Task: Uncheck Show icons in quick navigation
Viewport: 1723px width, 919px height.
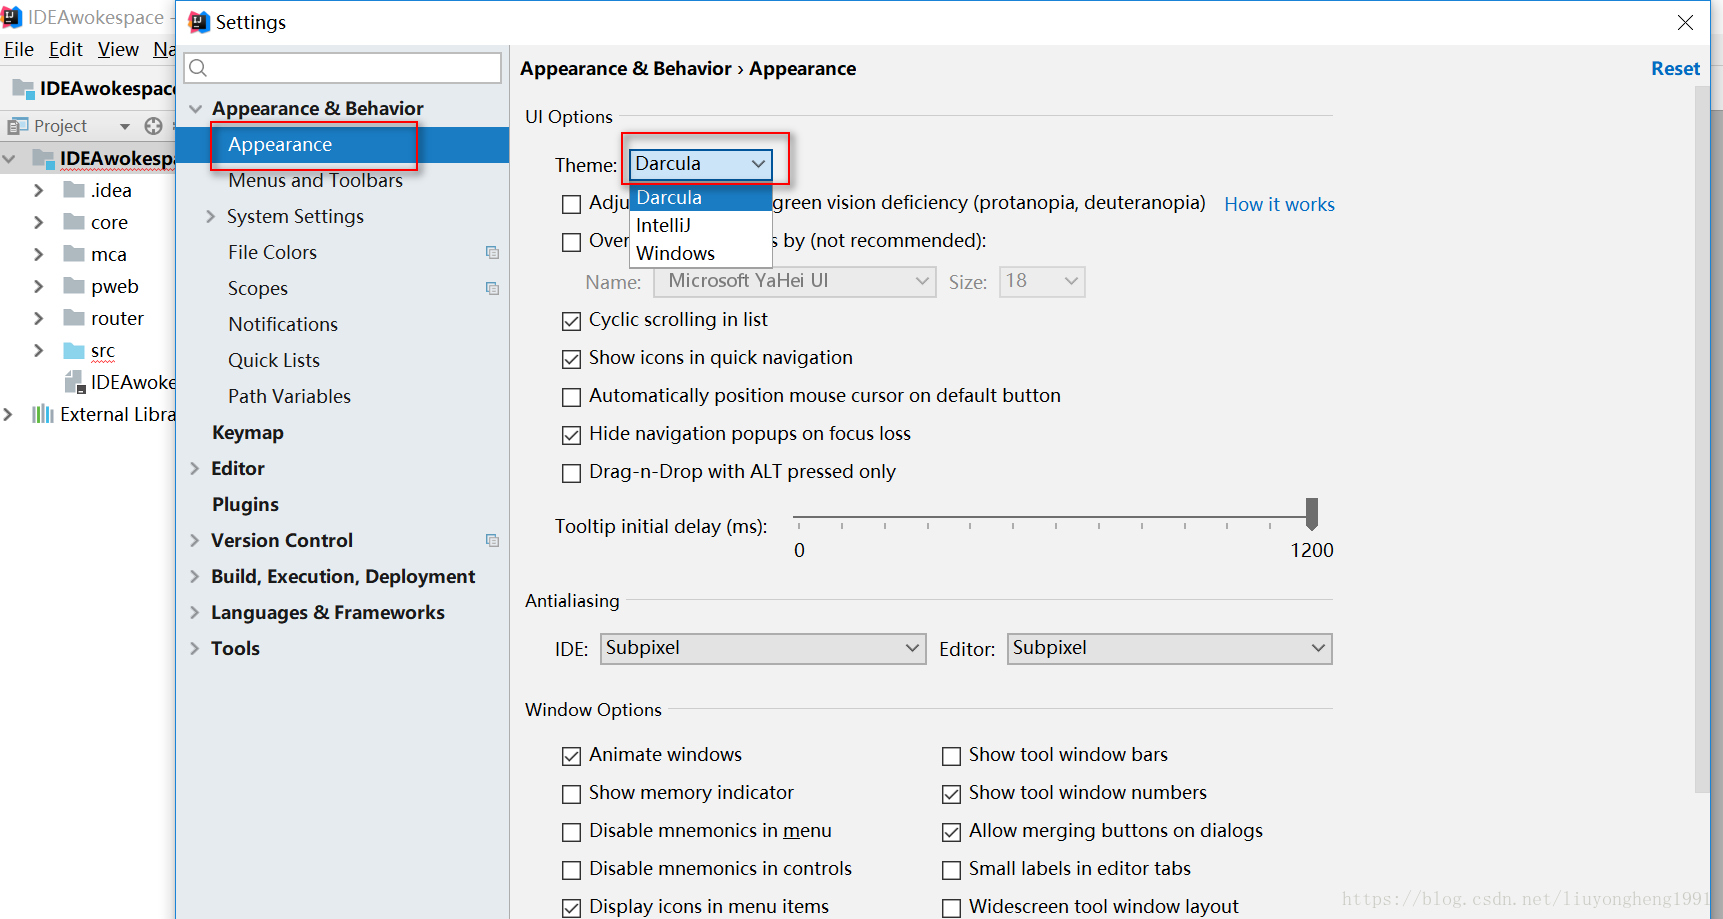Action: coord(571,359)
